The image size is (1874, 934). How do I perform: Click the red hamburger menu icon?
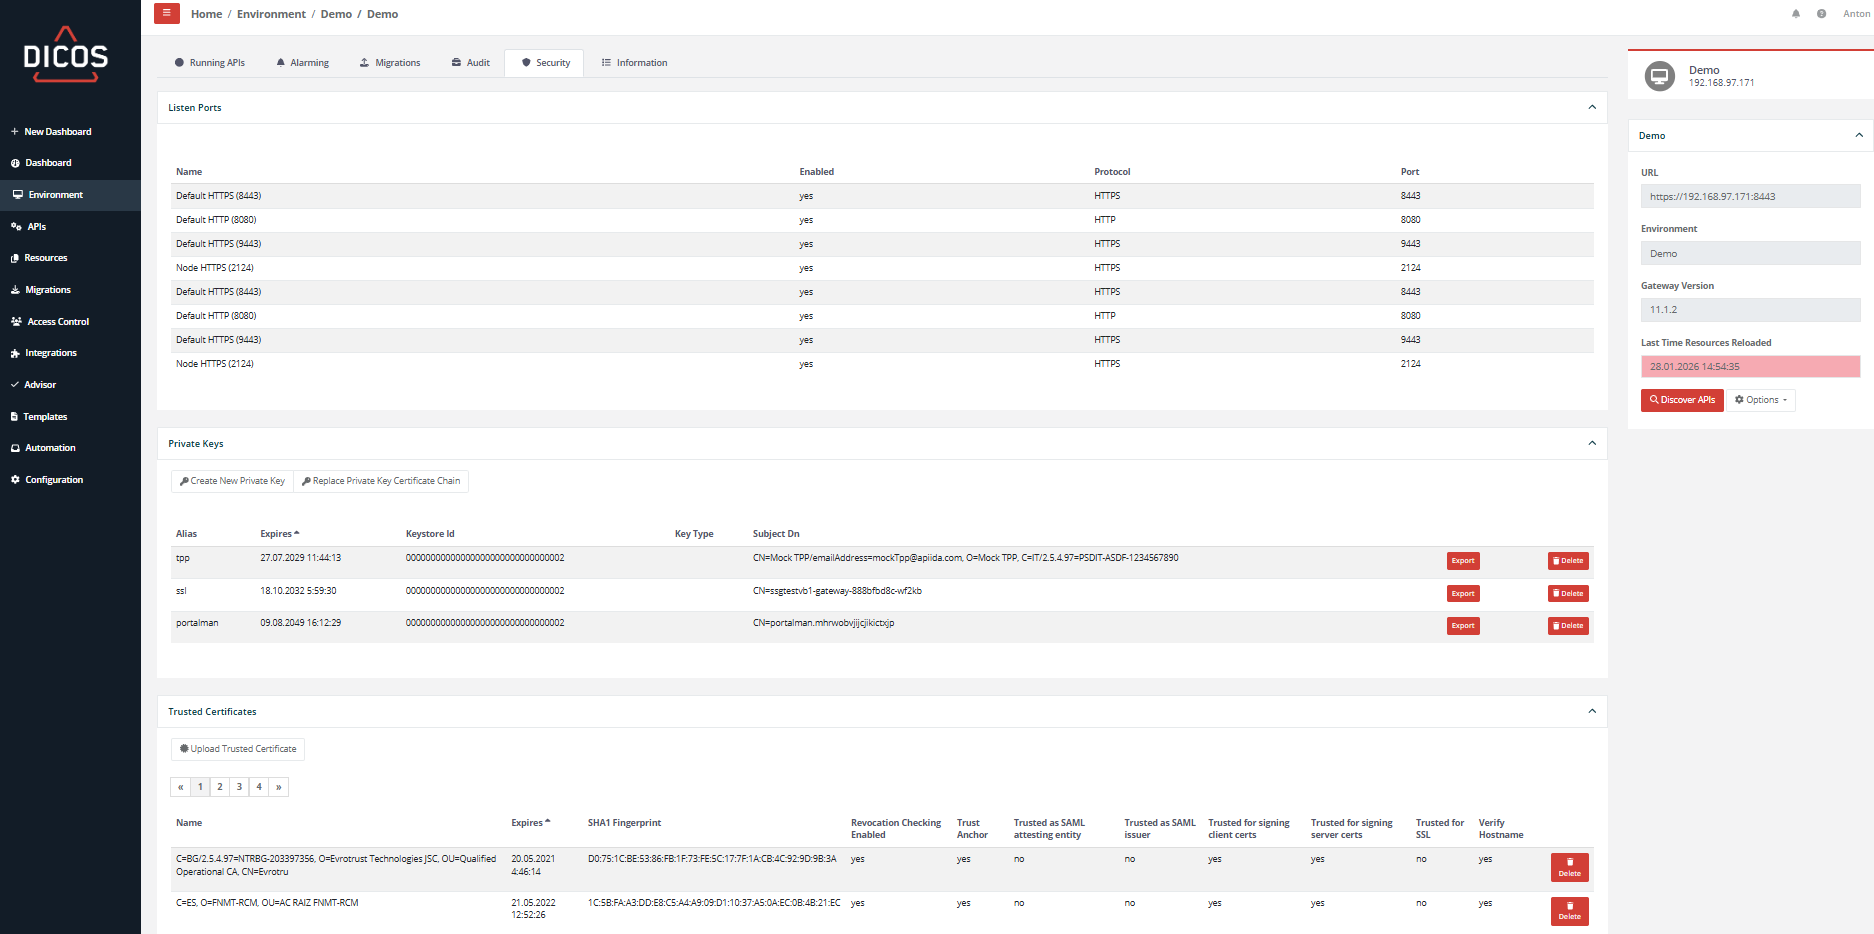(166, 13)
